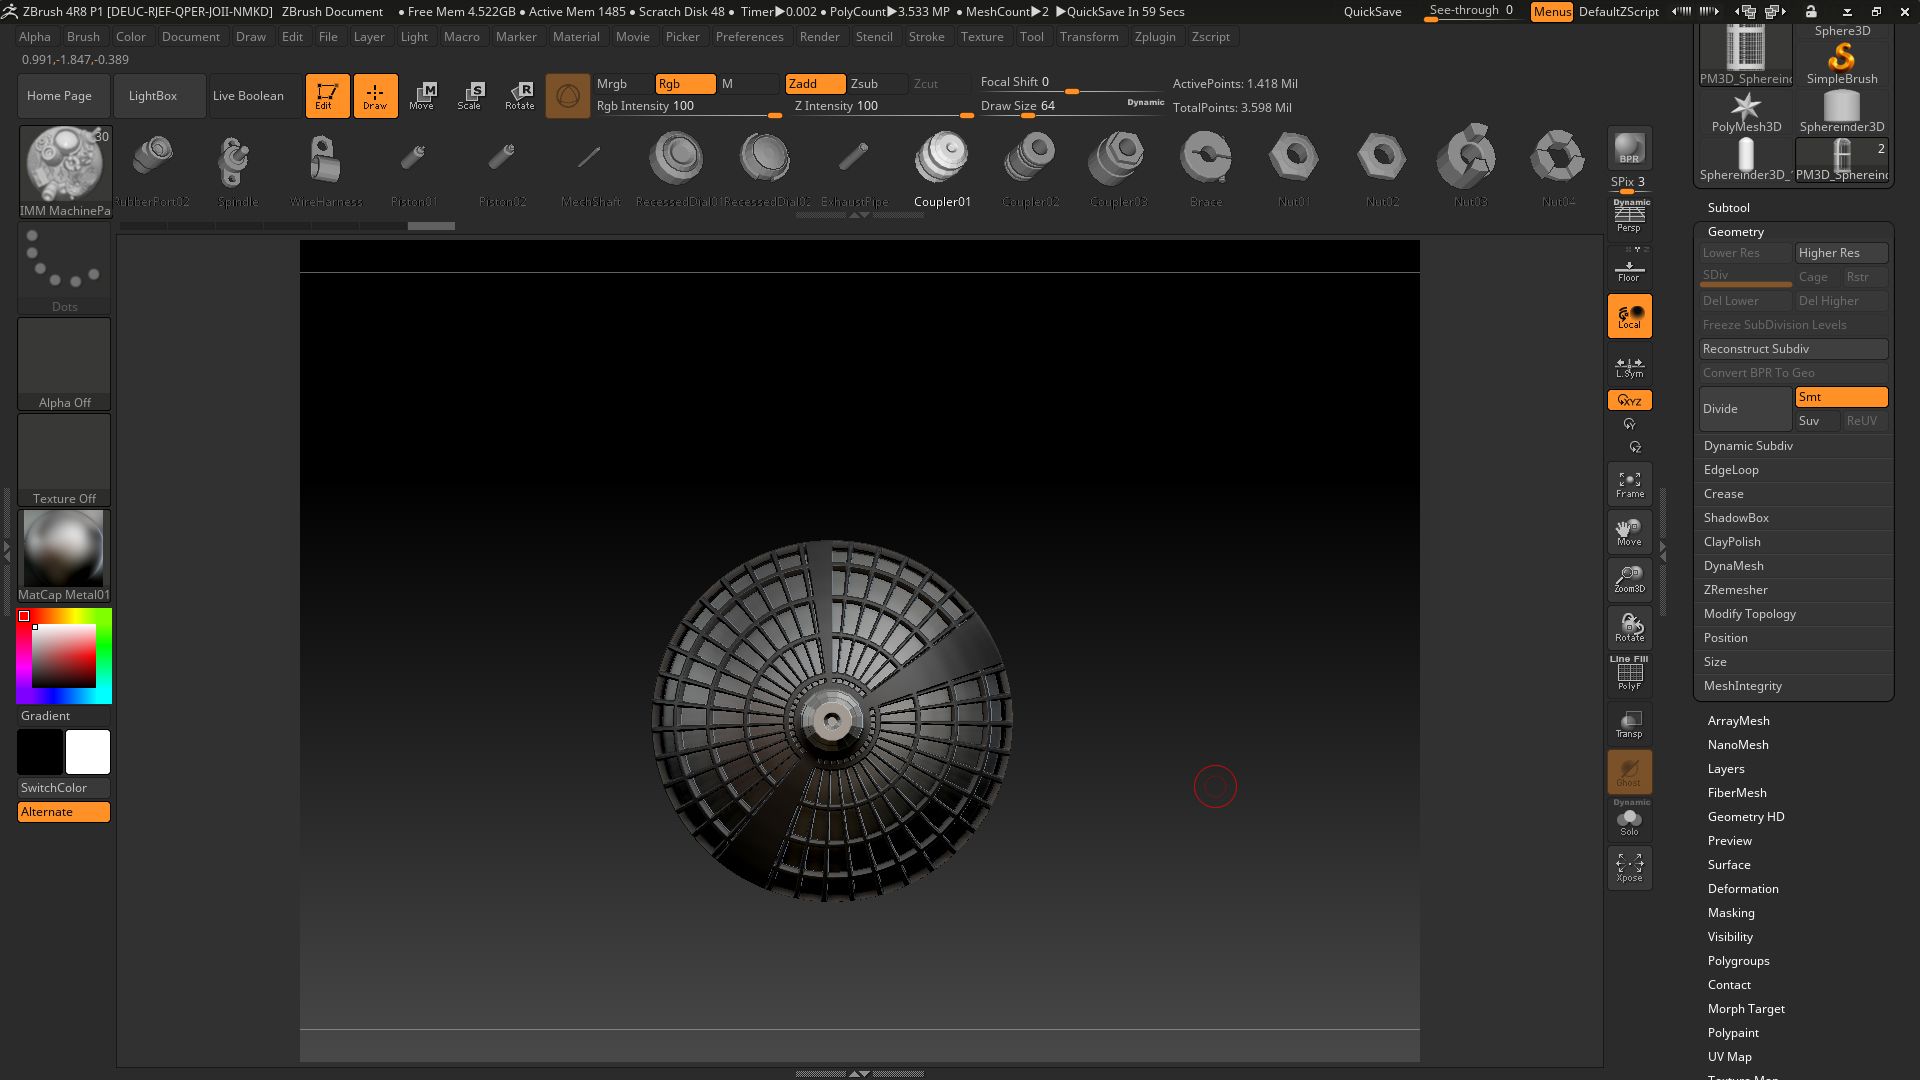
Task: Open the Stroke menu
Action: coord(926,37)
